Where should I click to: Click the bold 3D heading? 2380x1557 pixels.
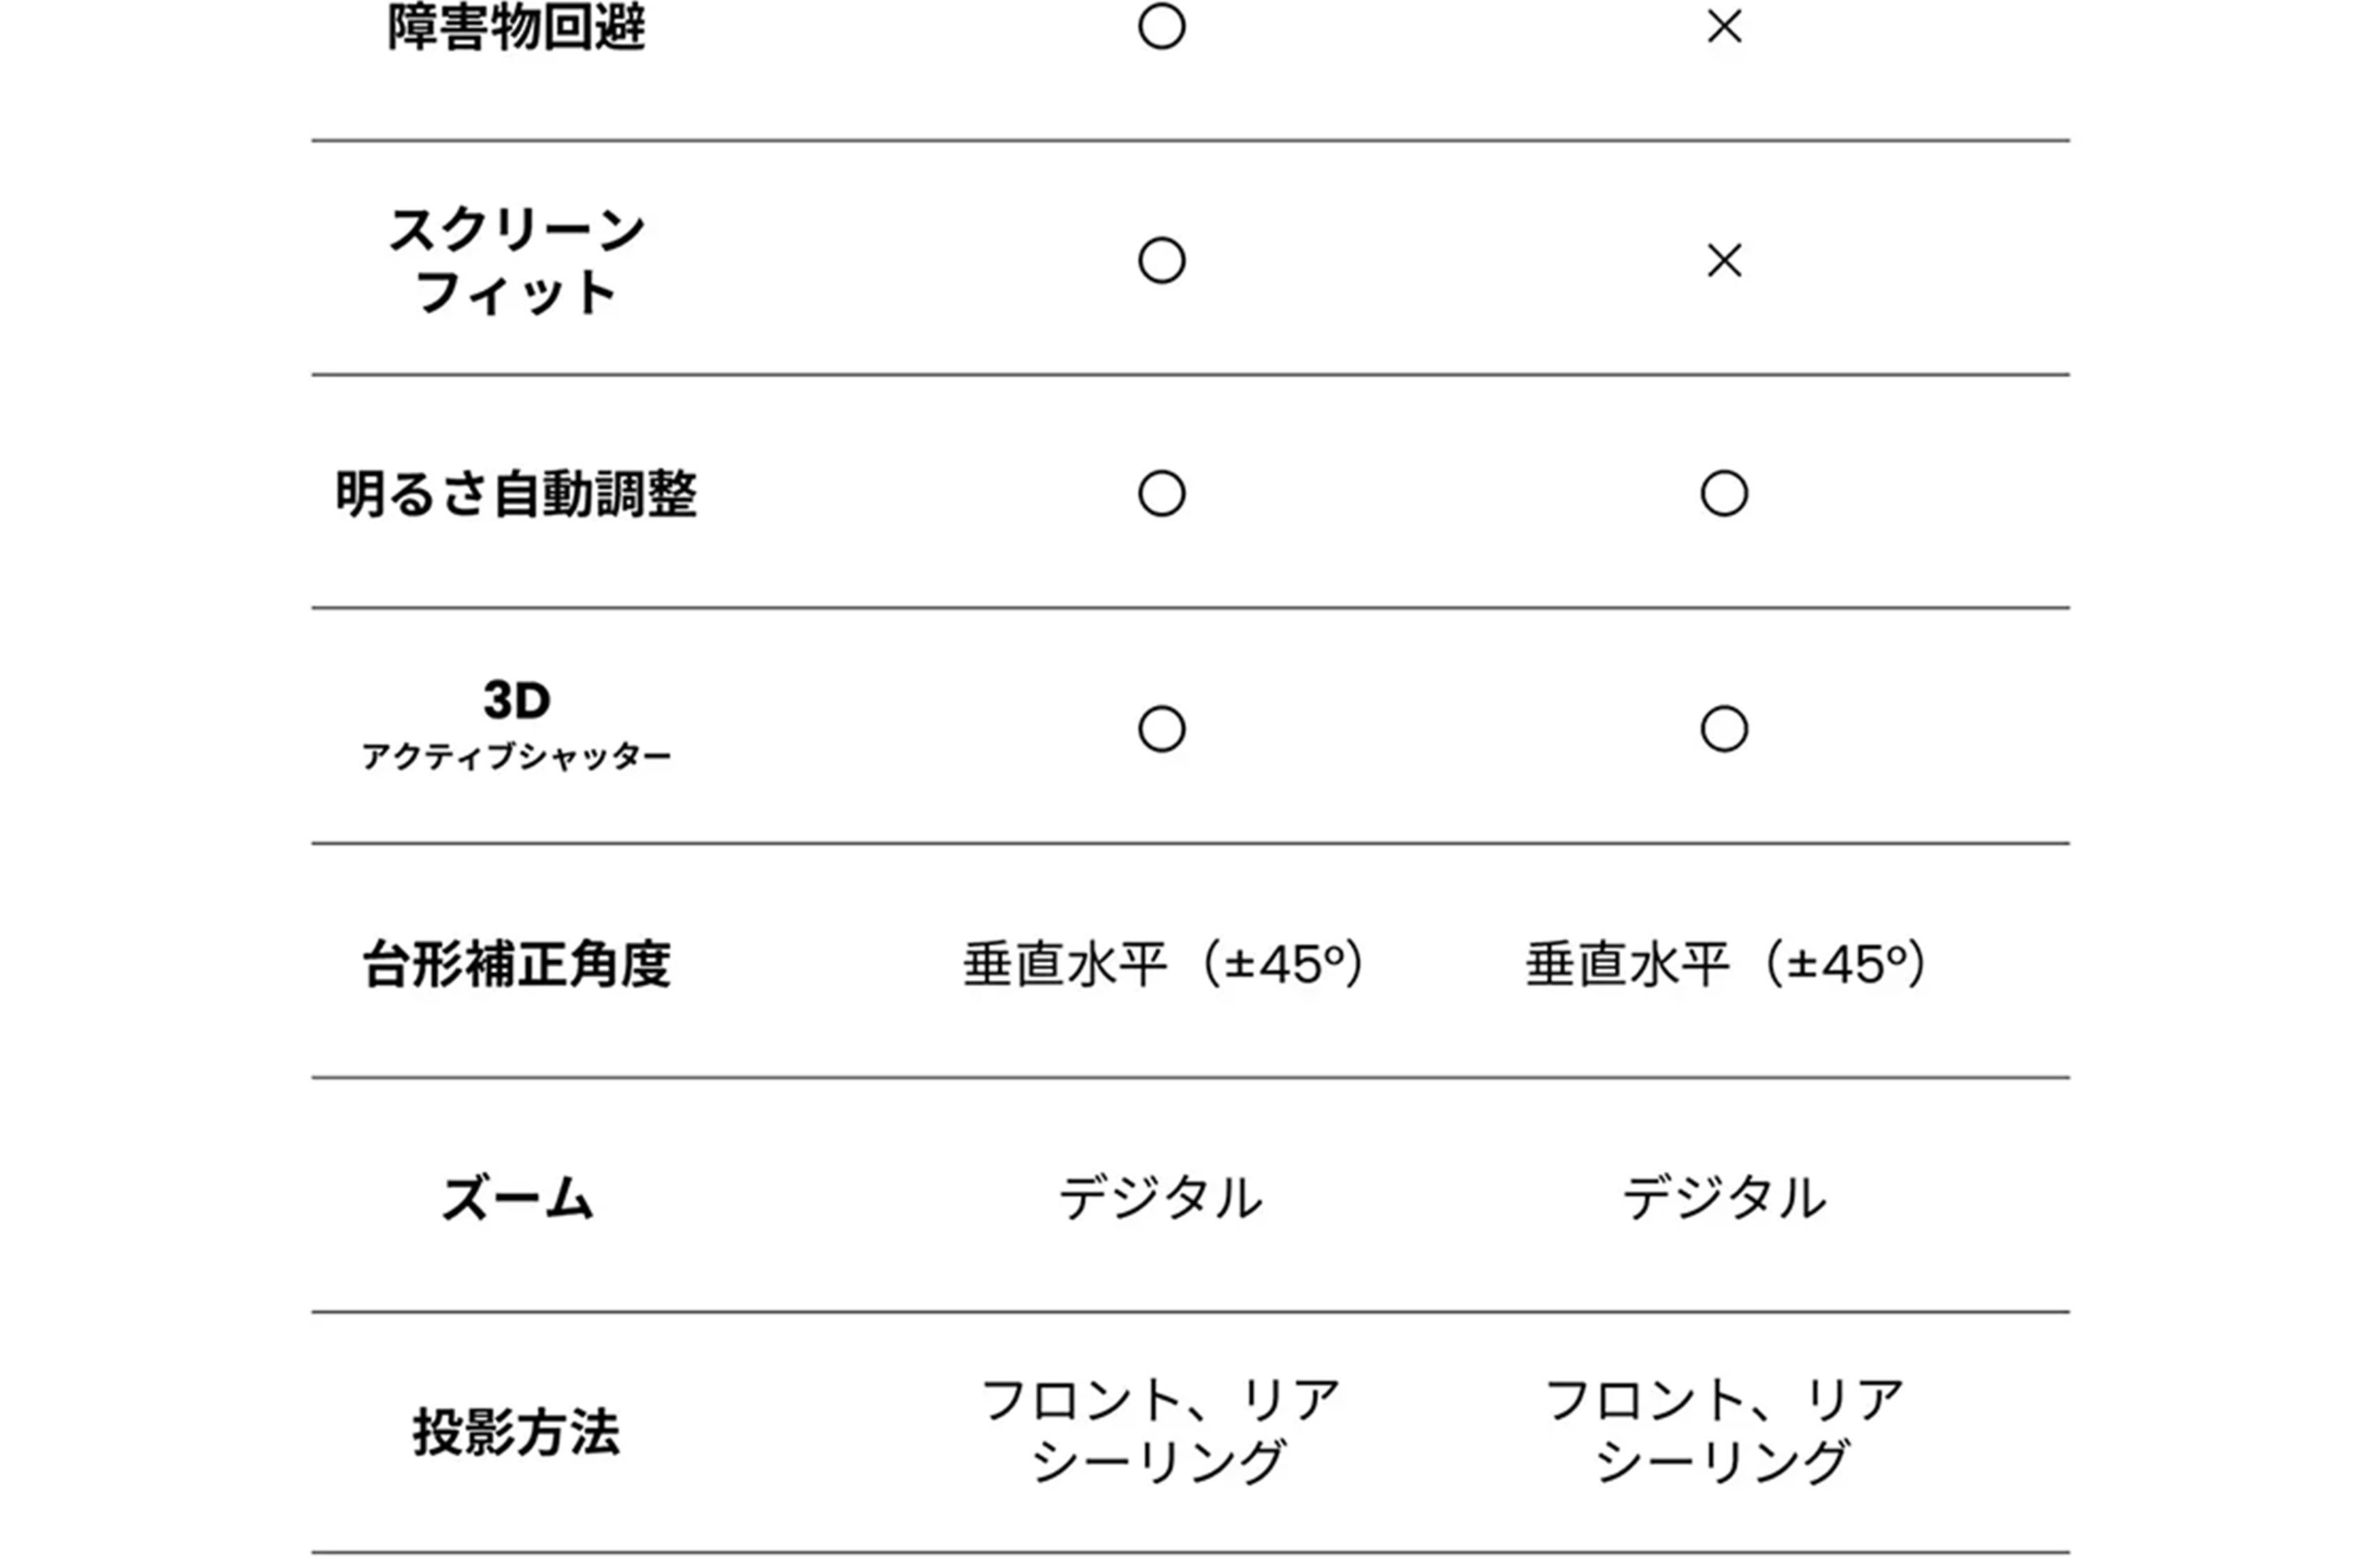tap(516, 700)
